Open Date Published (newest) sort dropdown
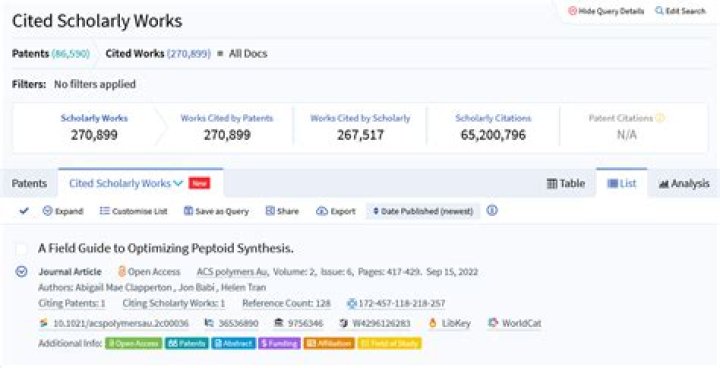Image resolution: width=720 pixels, height=368 pixels. (423, 211)
